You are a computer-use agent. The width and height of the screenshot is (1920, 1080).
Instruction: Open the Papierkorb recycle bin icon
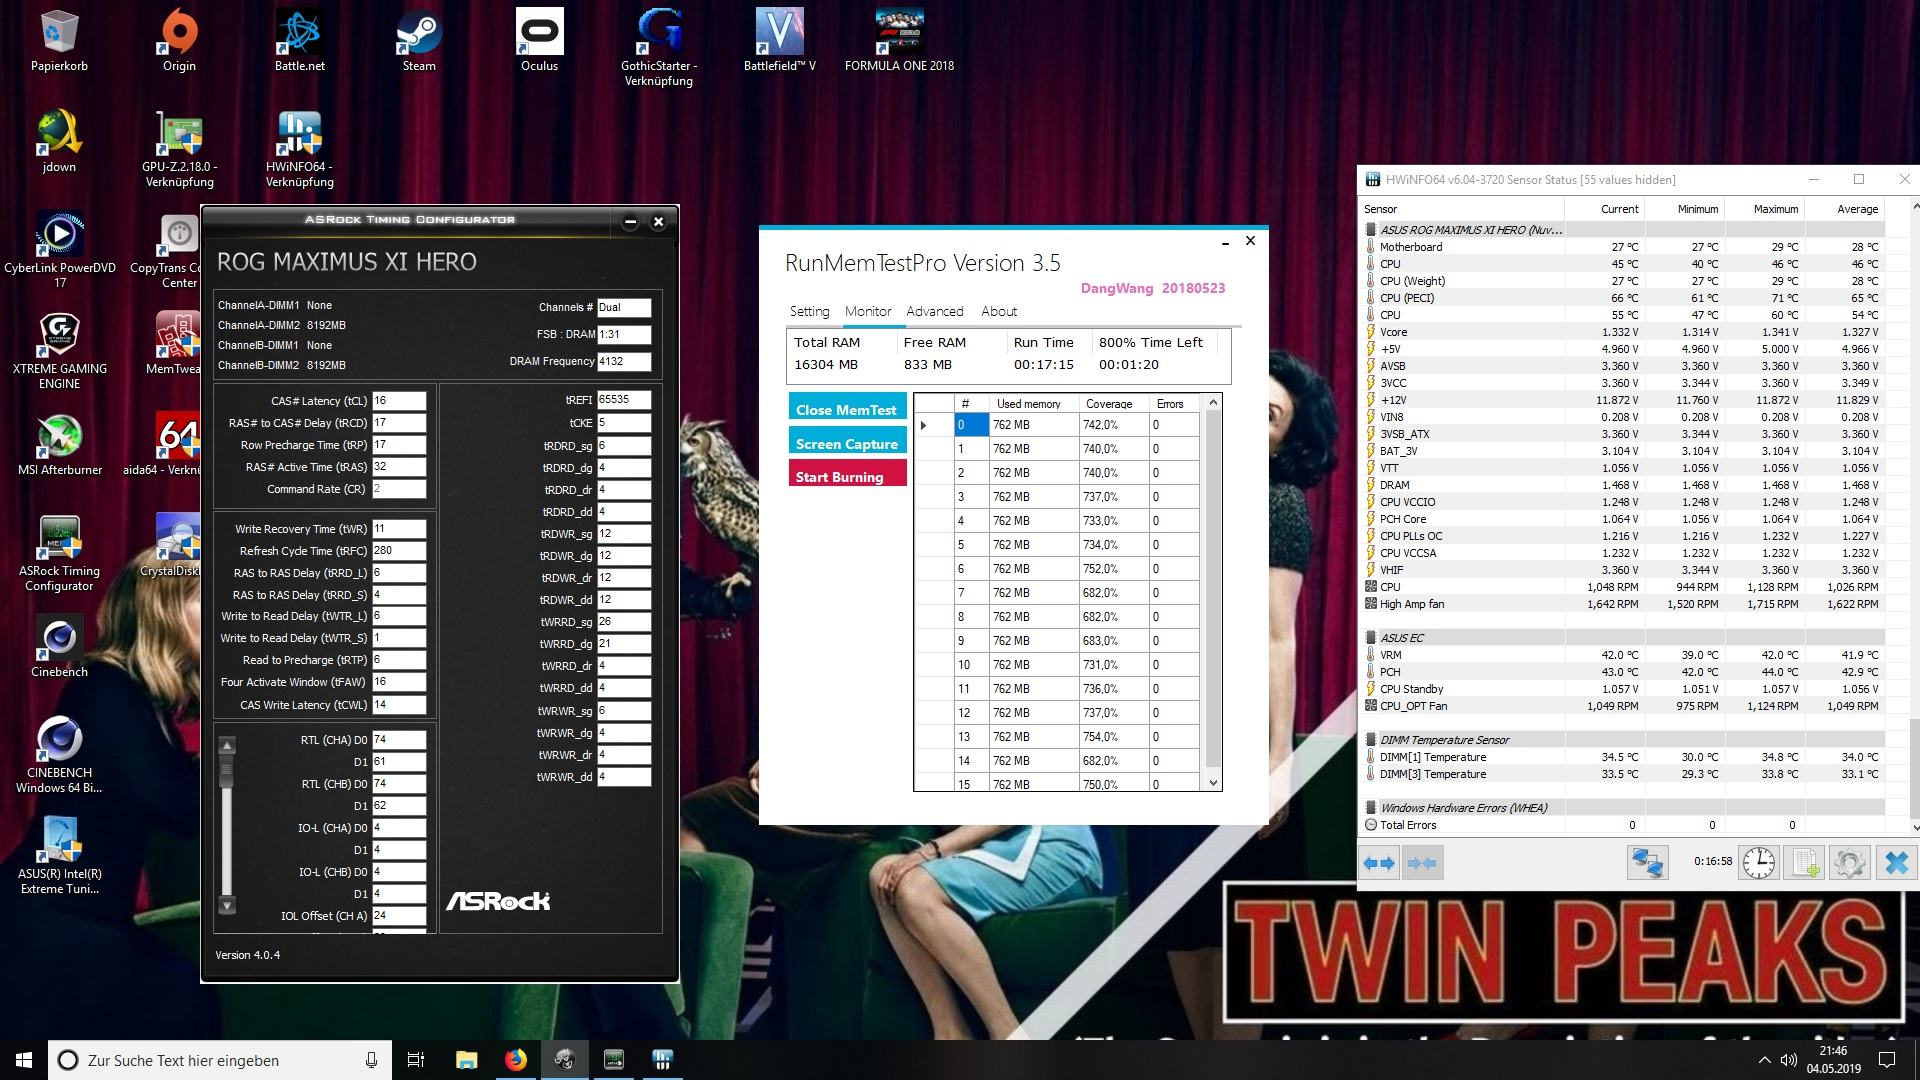59,40
